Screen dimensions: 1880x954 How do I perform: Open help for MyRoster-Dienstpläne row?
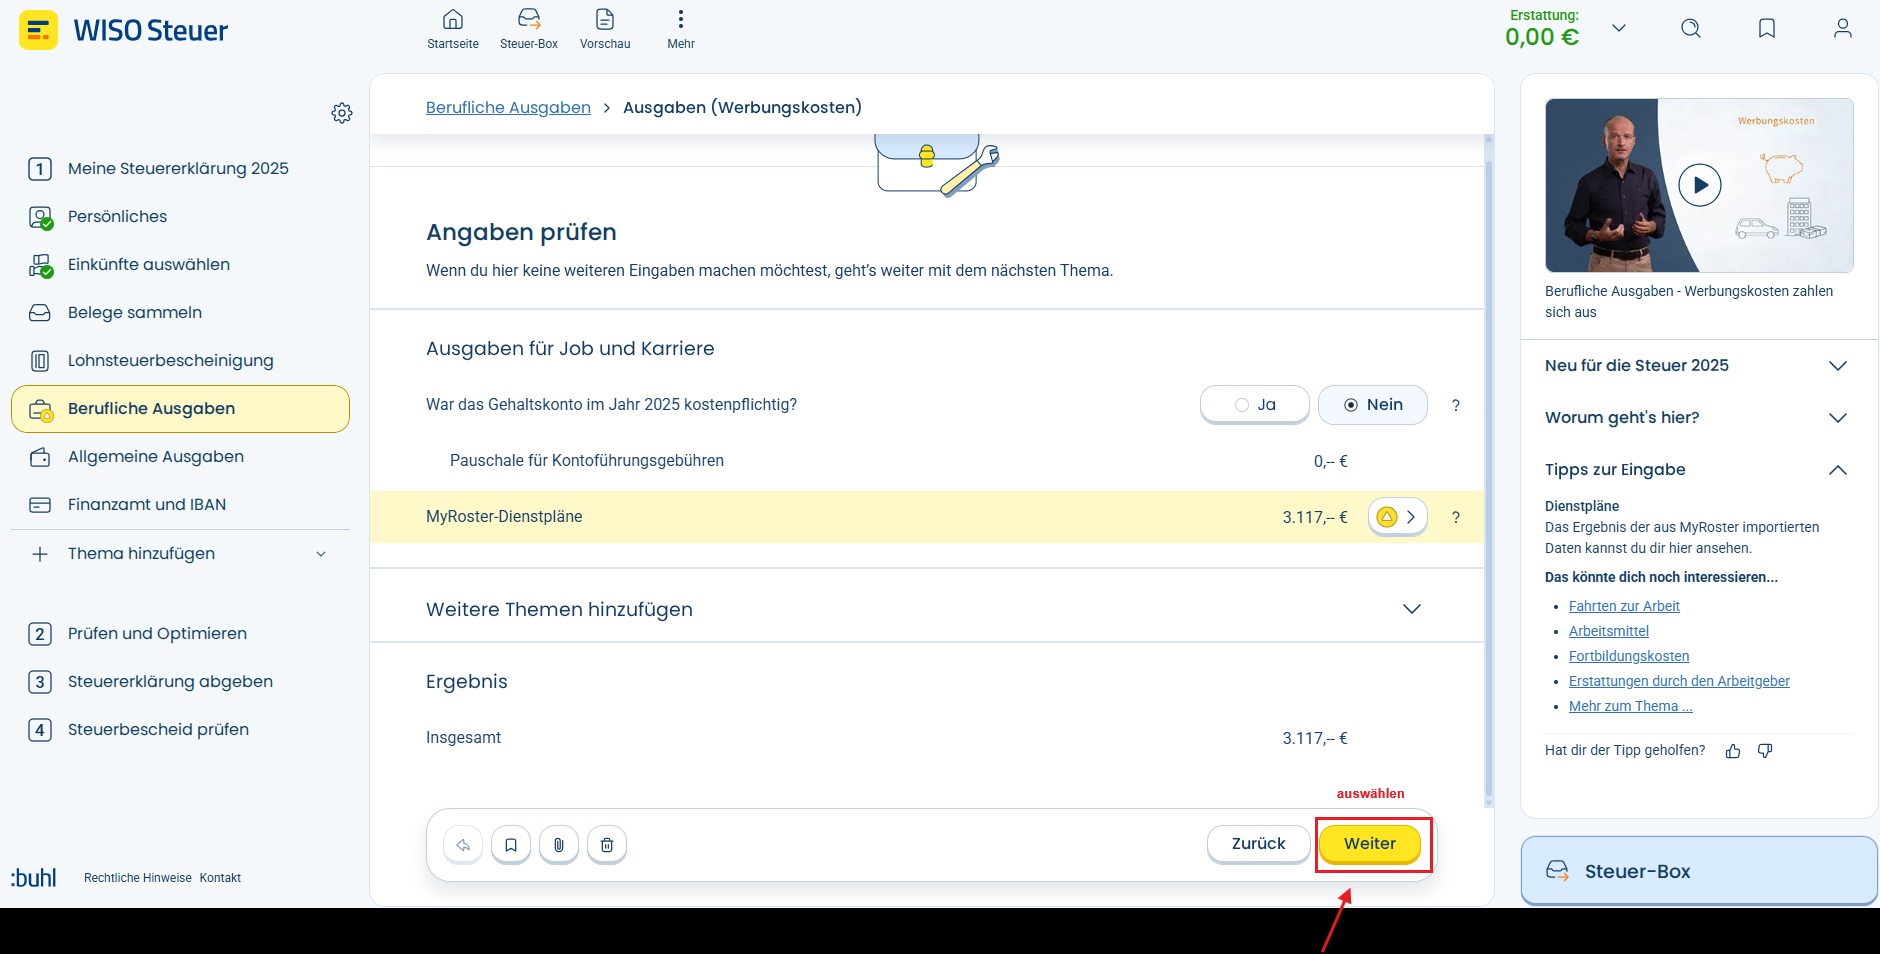[x=1456, y=517]
